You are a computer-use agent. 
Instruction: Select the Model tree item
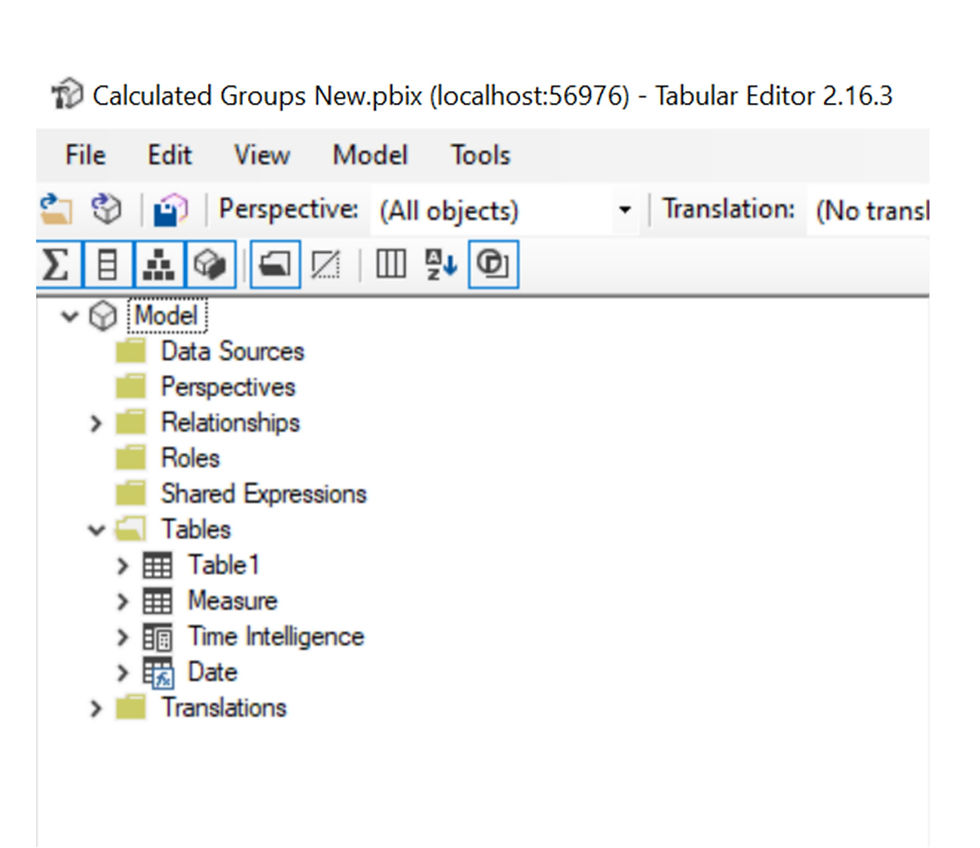pyautogui.click(x=166, y=316)
